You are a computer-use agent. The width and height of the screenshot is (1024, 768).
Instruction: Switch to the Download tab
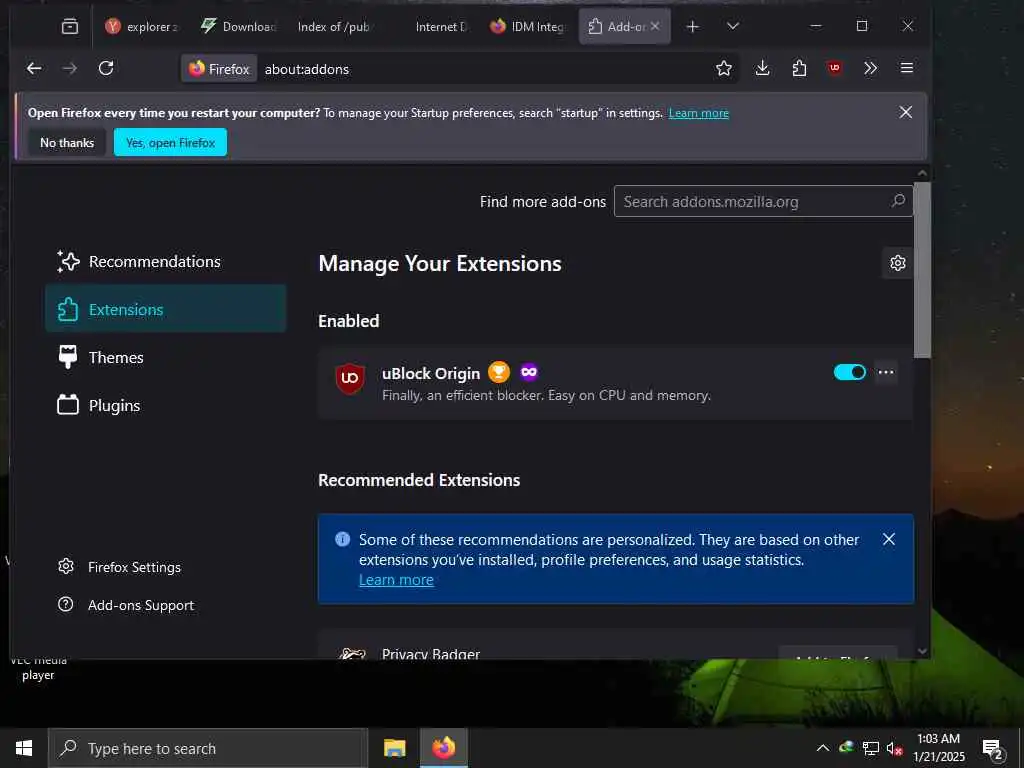pyautogui.click(x=239, y=27)
